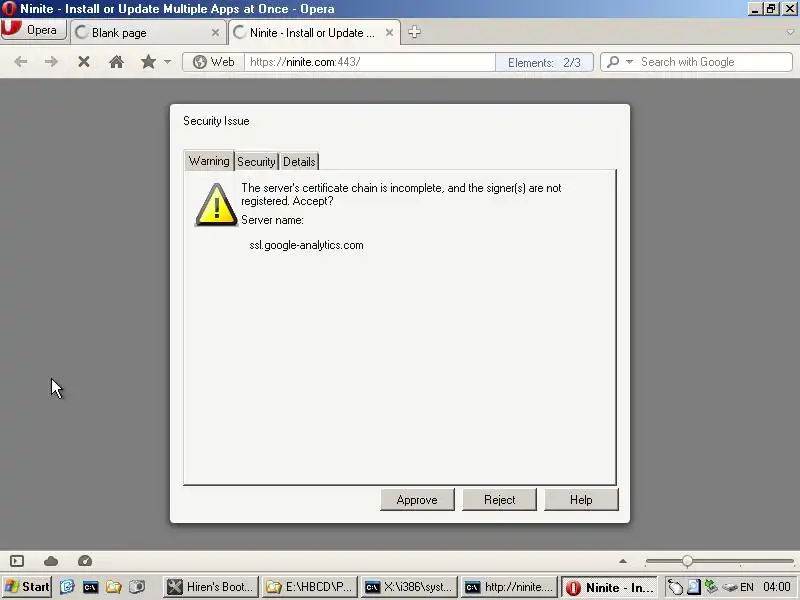Switch to the Blank page tab
The height and width of the screenshot is (600, 800).
(148, 33)
